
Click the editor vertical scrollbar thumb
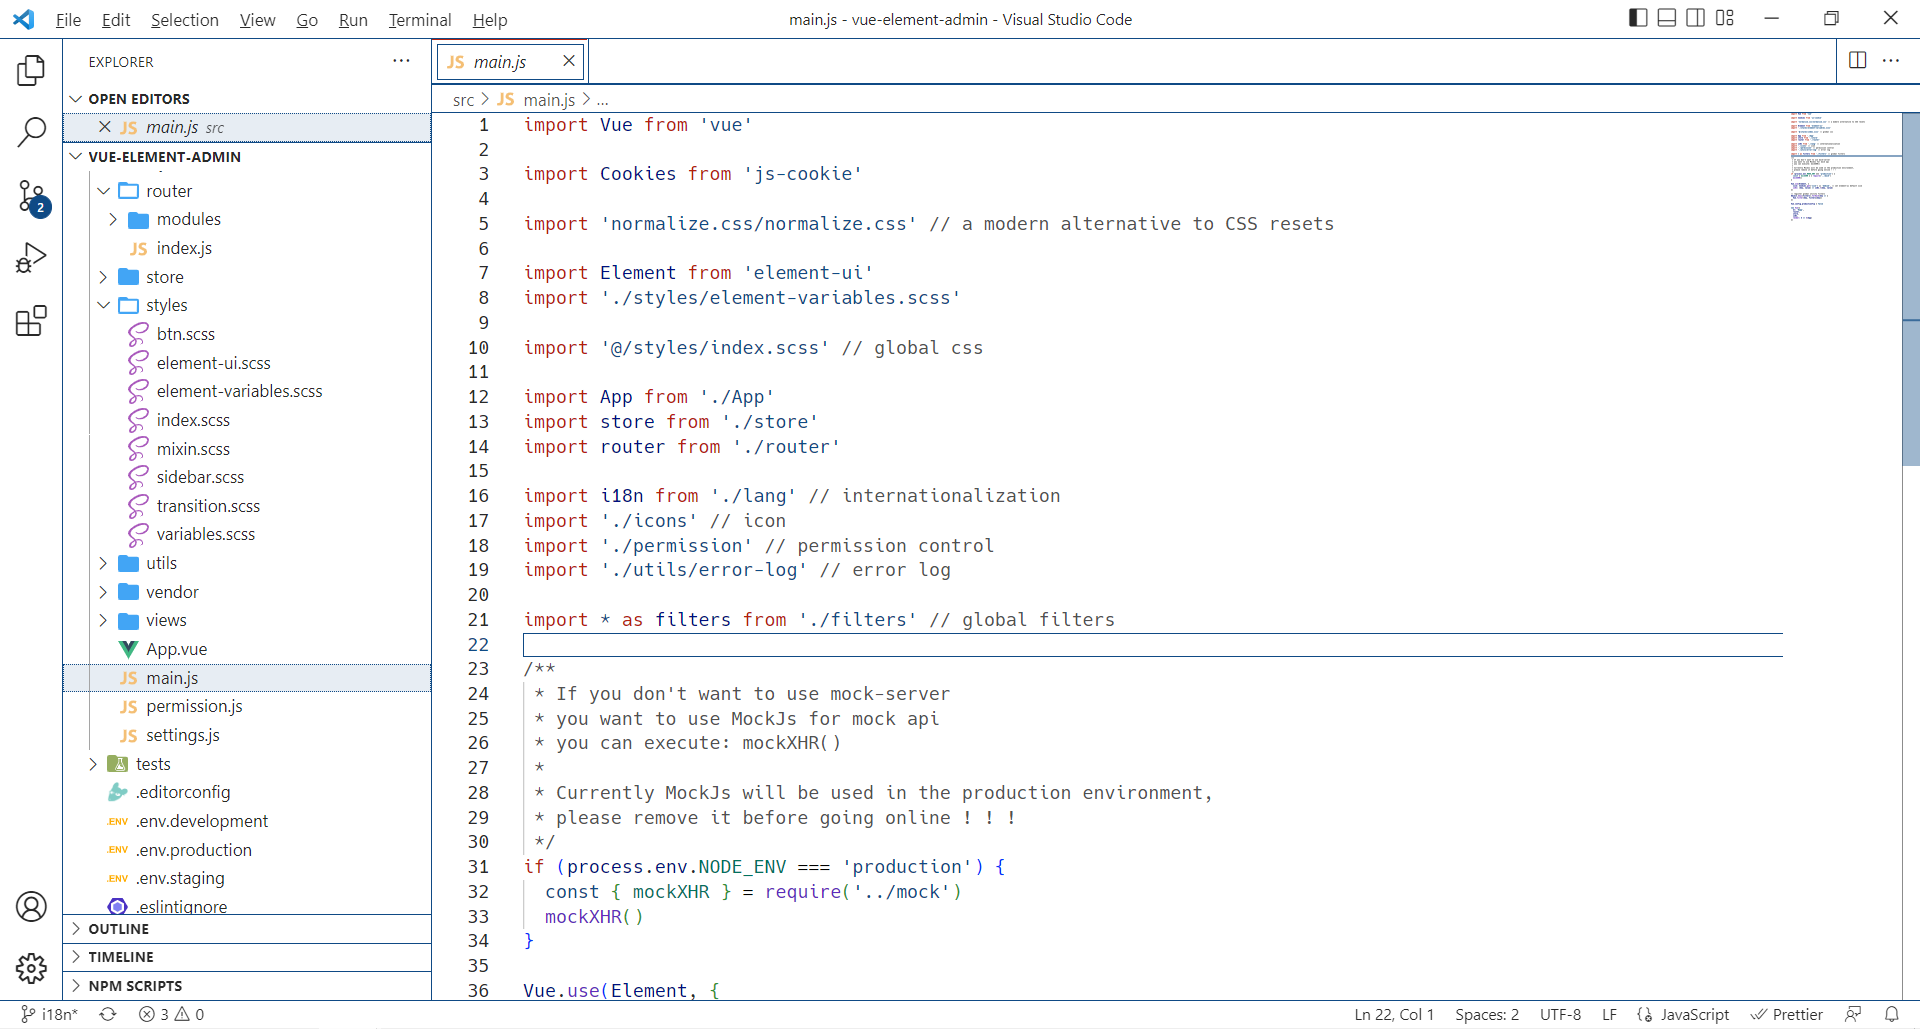coord(1910,290)
